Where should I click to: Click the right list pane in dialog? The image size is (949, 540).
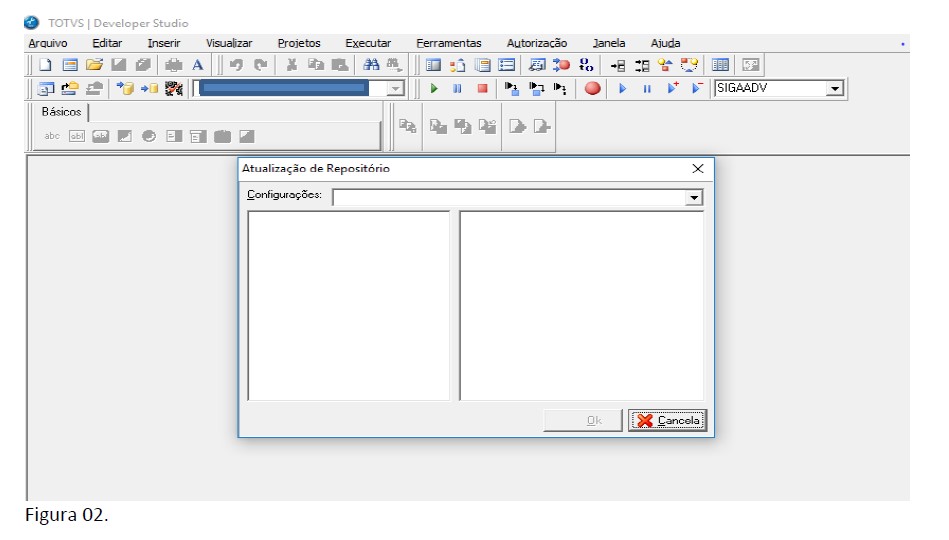[582, 306]
